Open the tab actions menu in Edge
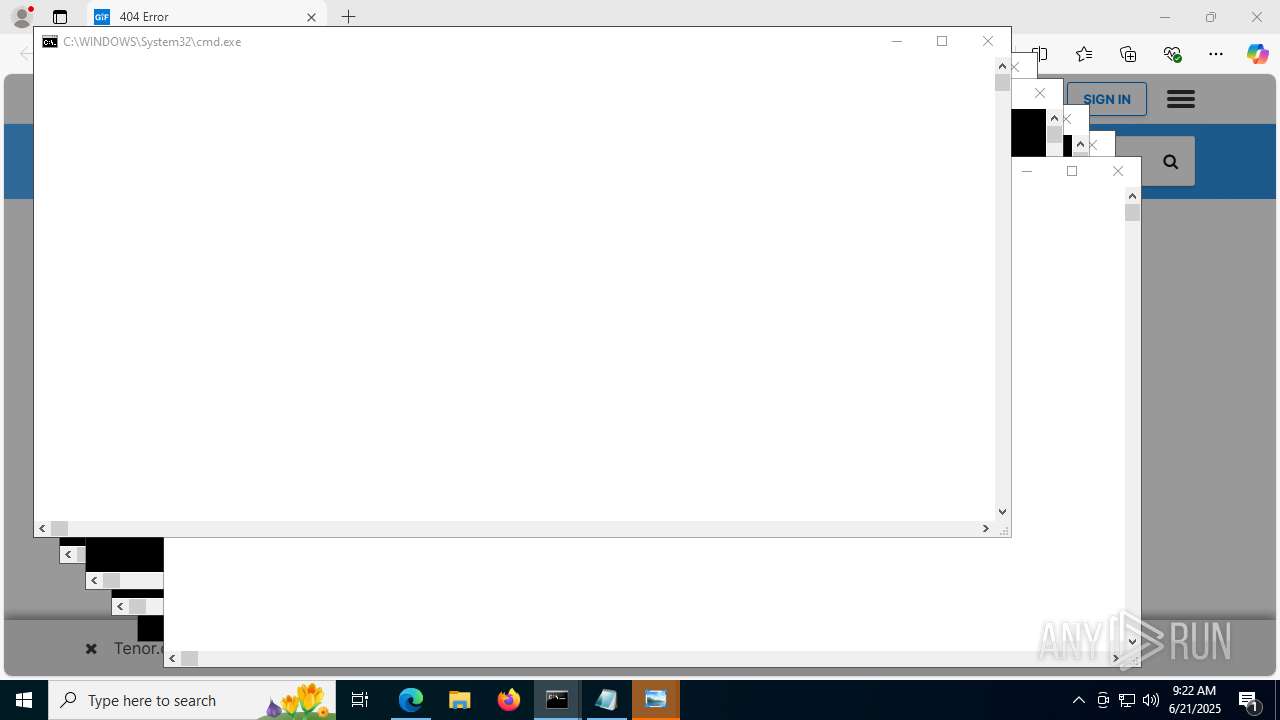This screenshot has height=720, width=1280. (60, 17)
